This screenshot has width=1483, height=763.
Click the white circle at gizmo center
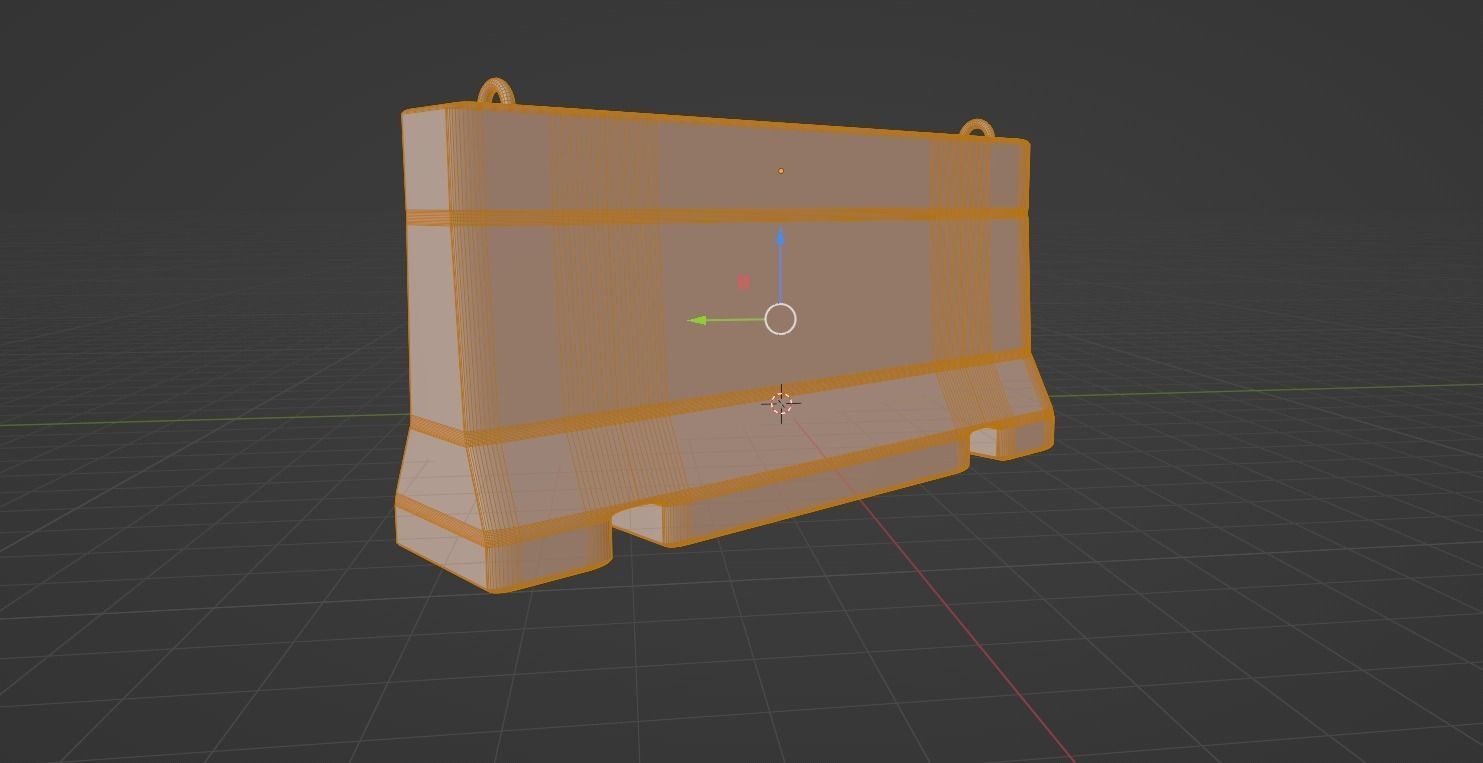(x=780, y=319)
